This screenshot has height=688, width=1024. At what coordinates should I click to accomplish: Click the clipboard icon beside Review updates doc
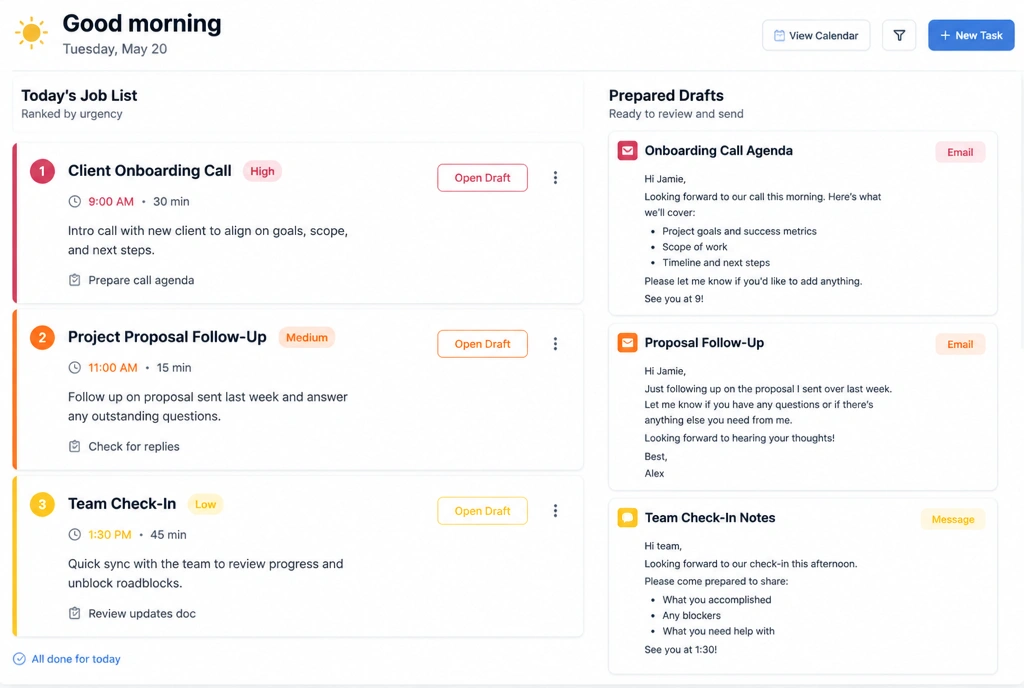pos(74,614)
